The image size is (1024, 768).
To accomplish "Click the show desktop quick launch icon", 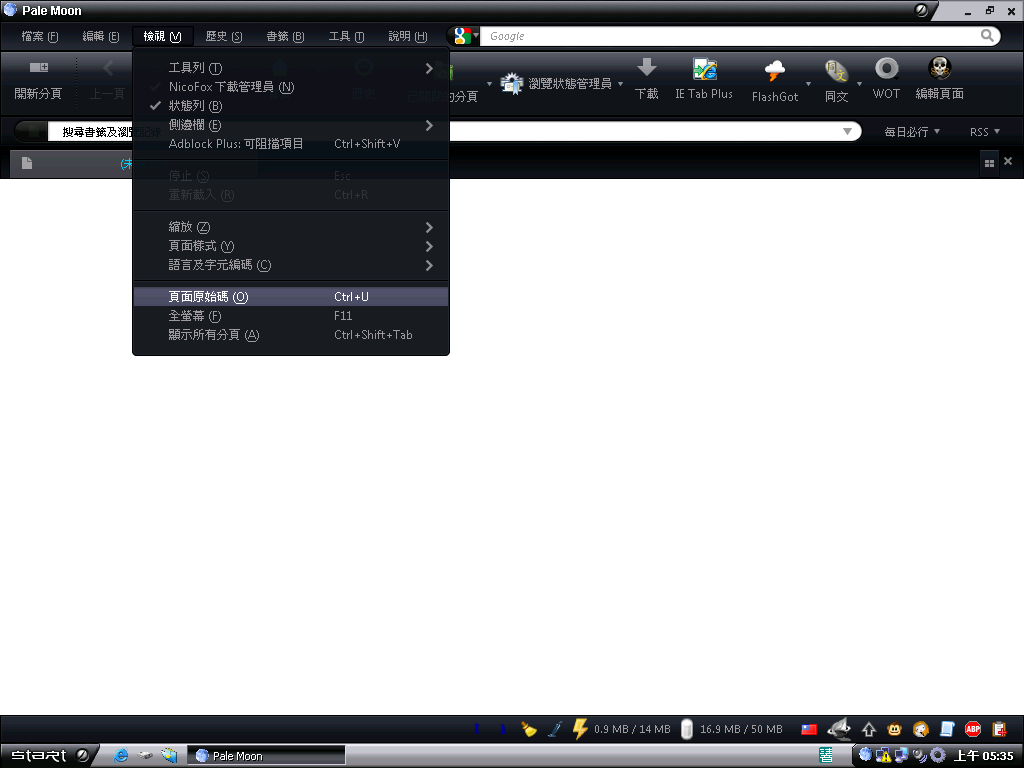I will coord(169,756).
